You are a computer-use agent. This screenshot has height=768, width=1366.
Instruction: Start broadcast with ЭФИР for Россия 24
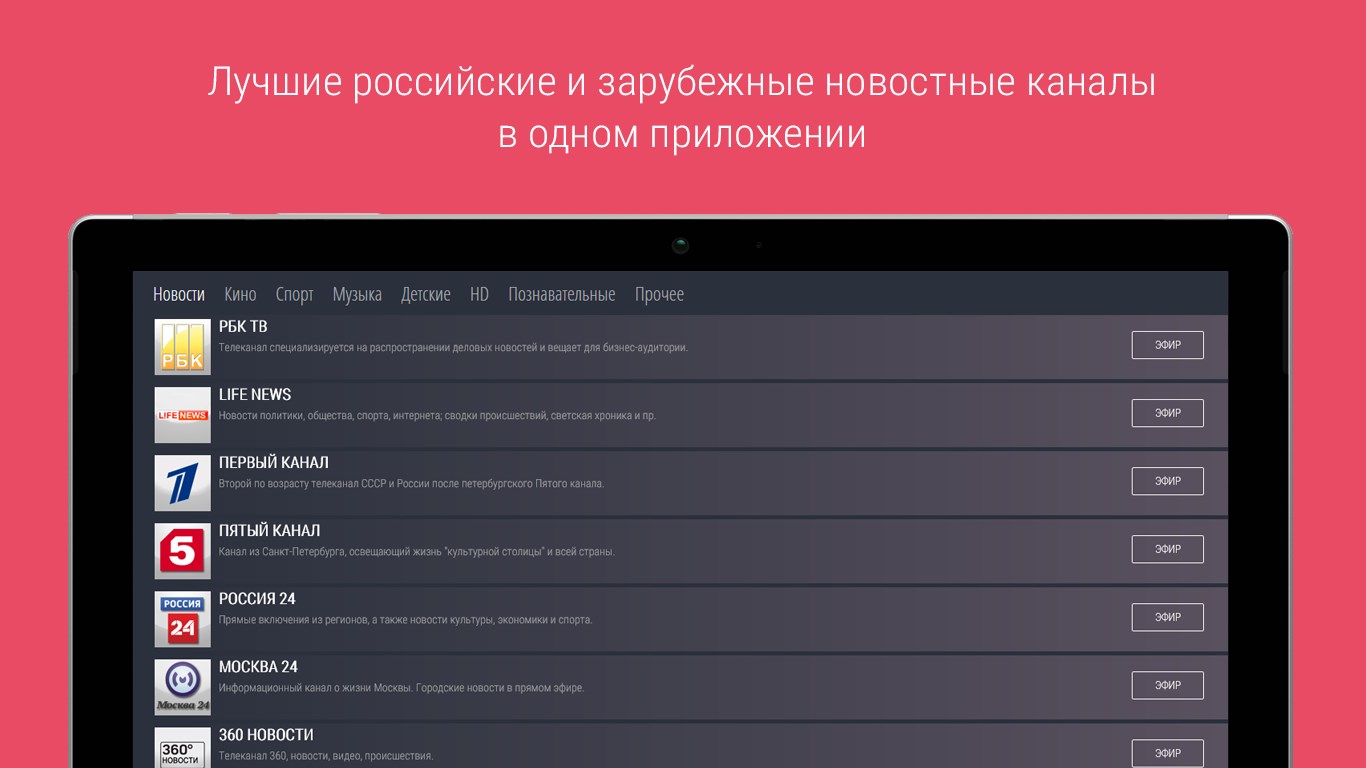pyautogui.click(x=1167, y=617)
